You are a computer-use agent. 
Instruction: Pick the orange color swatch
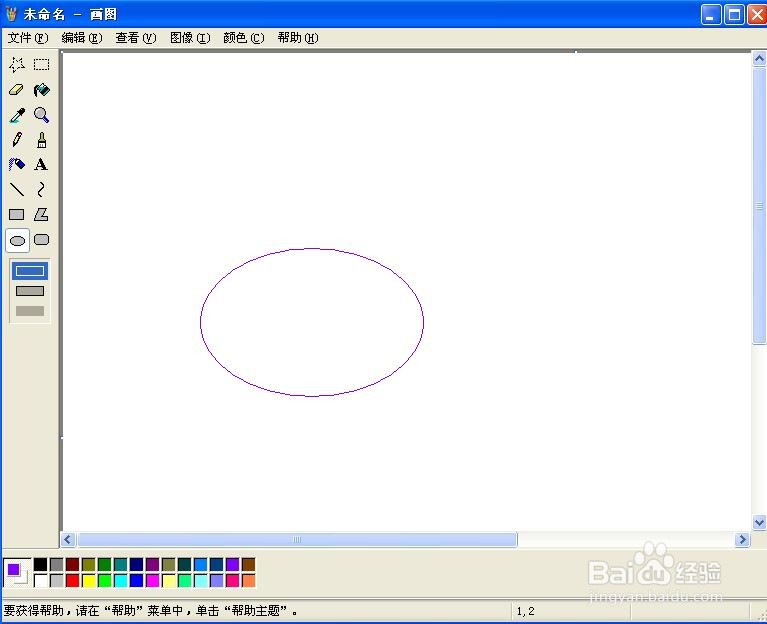[x=248, y=580]
